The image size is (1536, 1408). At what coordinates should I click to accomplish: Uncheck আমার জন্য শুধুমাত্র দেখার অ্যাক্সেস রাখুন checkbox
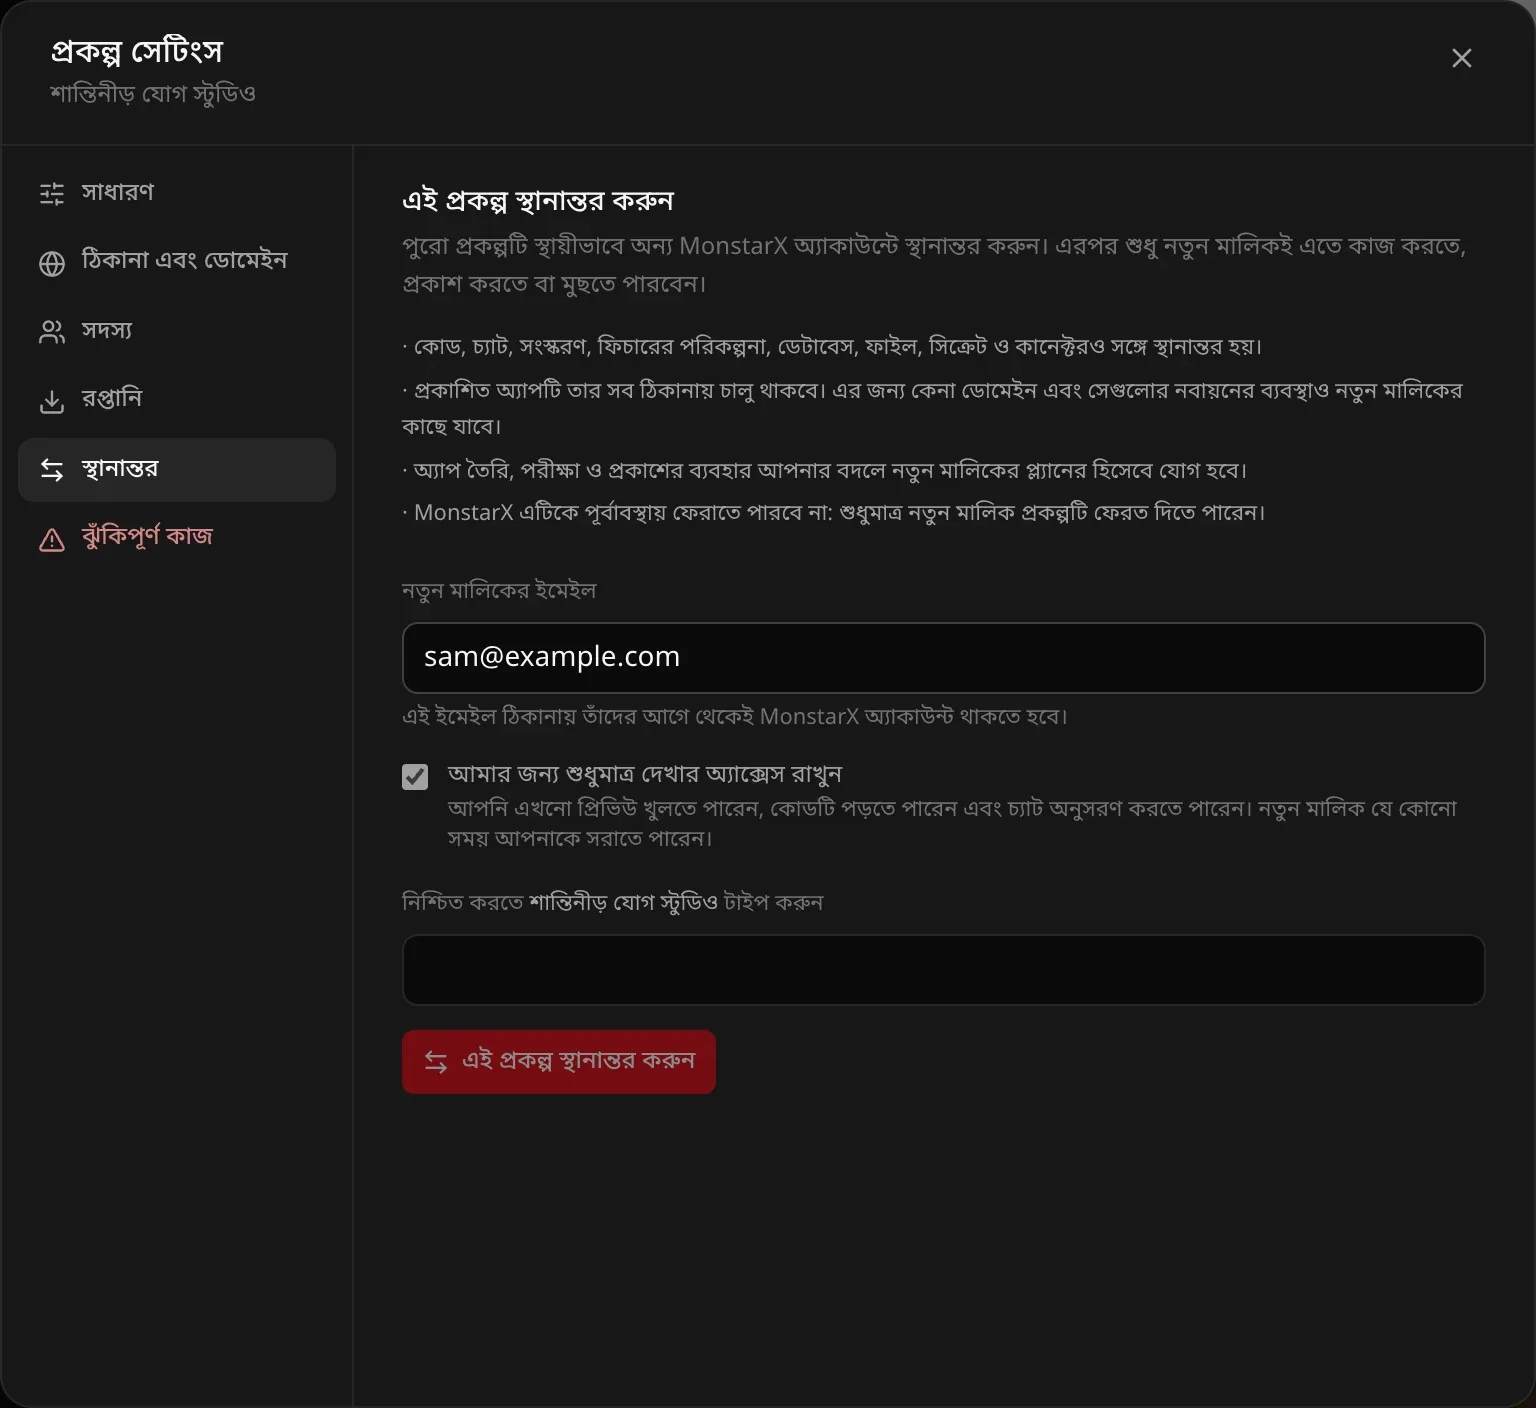click(415, 777)
